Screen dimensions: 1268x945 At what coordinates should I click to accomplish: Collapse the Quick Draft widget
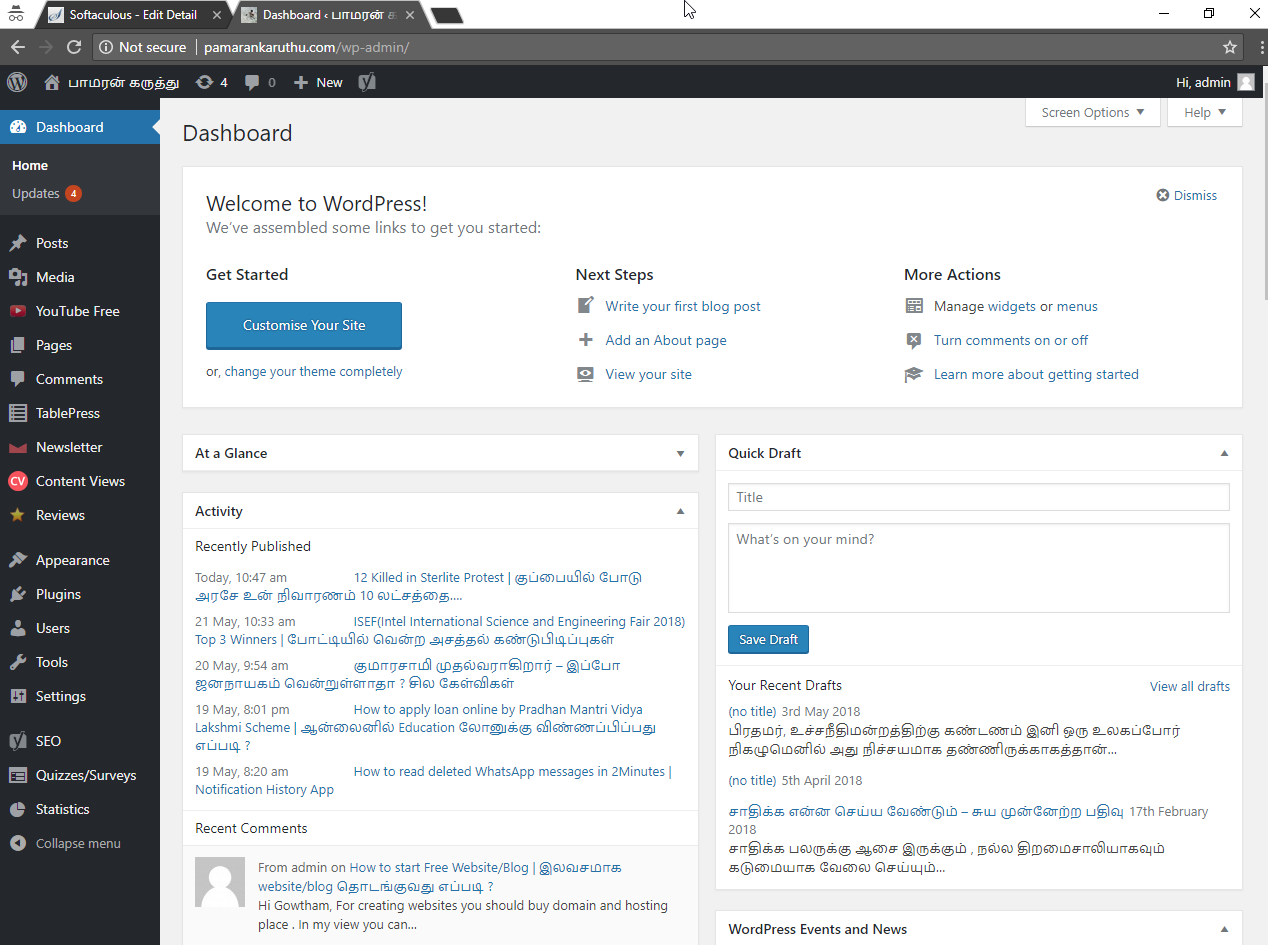click(1224, 453)
